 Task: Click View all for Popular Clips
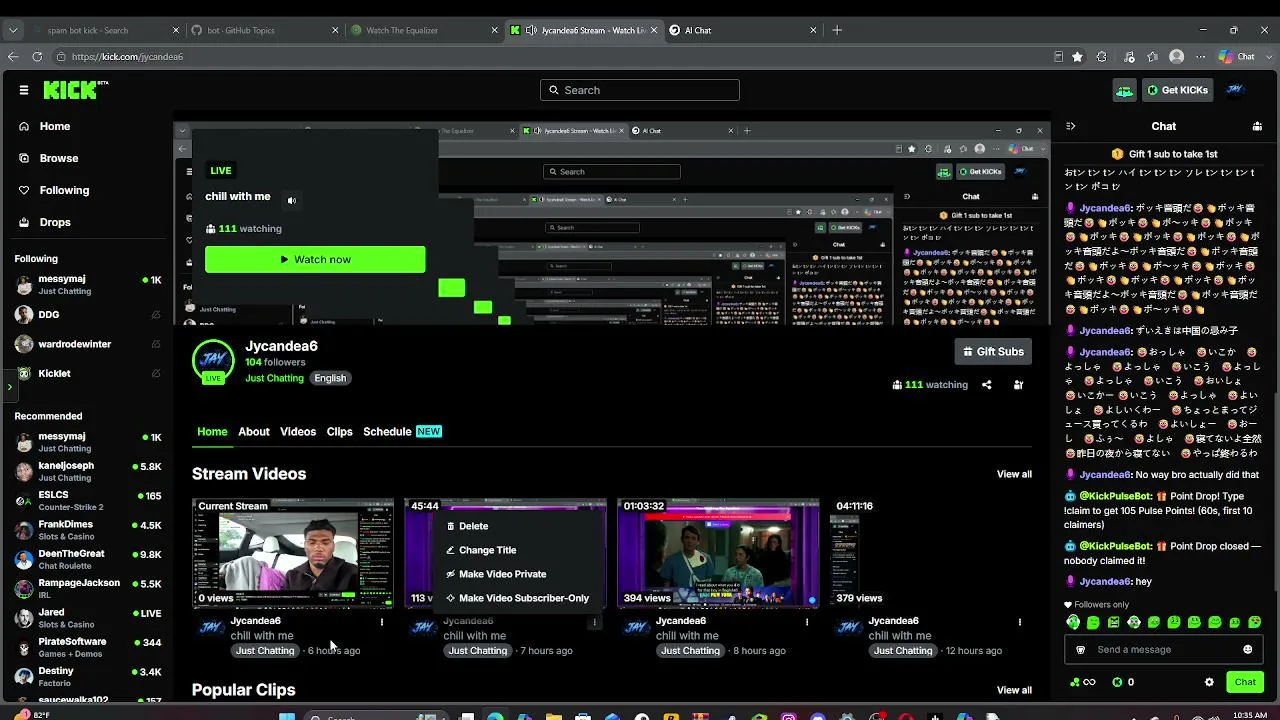(x=1014, y=690)
